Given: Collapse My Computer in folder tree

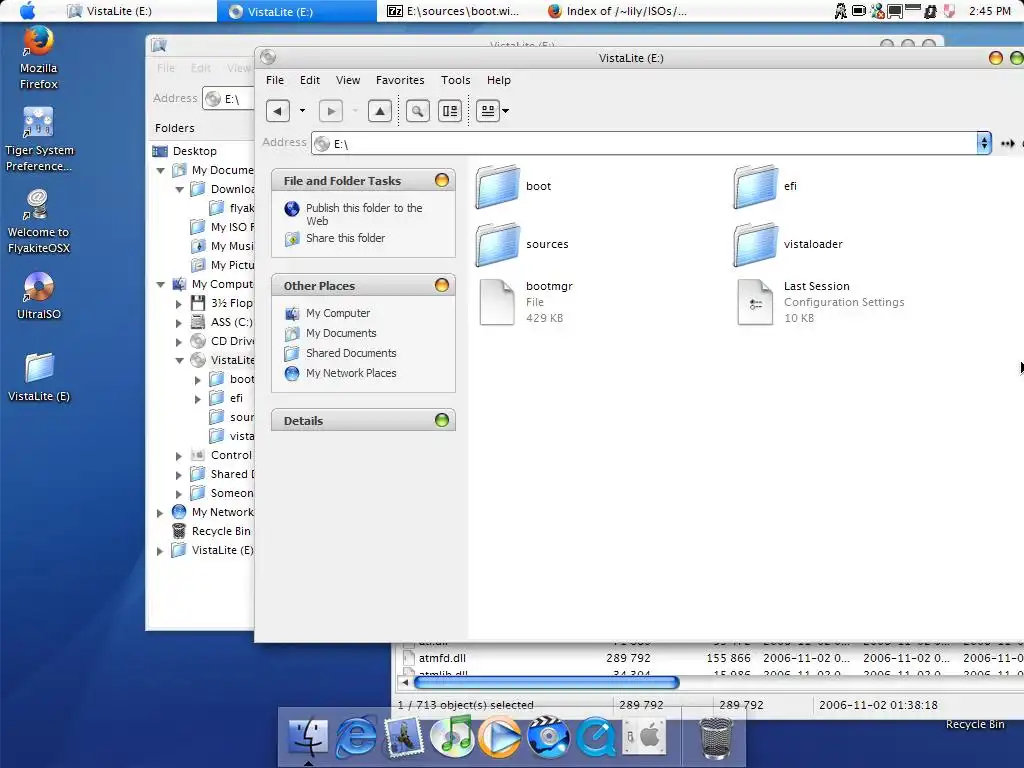Looking at the screenshot, I should pos(161,284).
